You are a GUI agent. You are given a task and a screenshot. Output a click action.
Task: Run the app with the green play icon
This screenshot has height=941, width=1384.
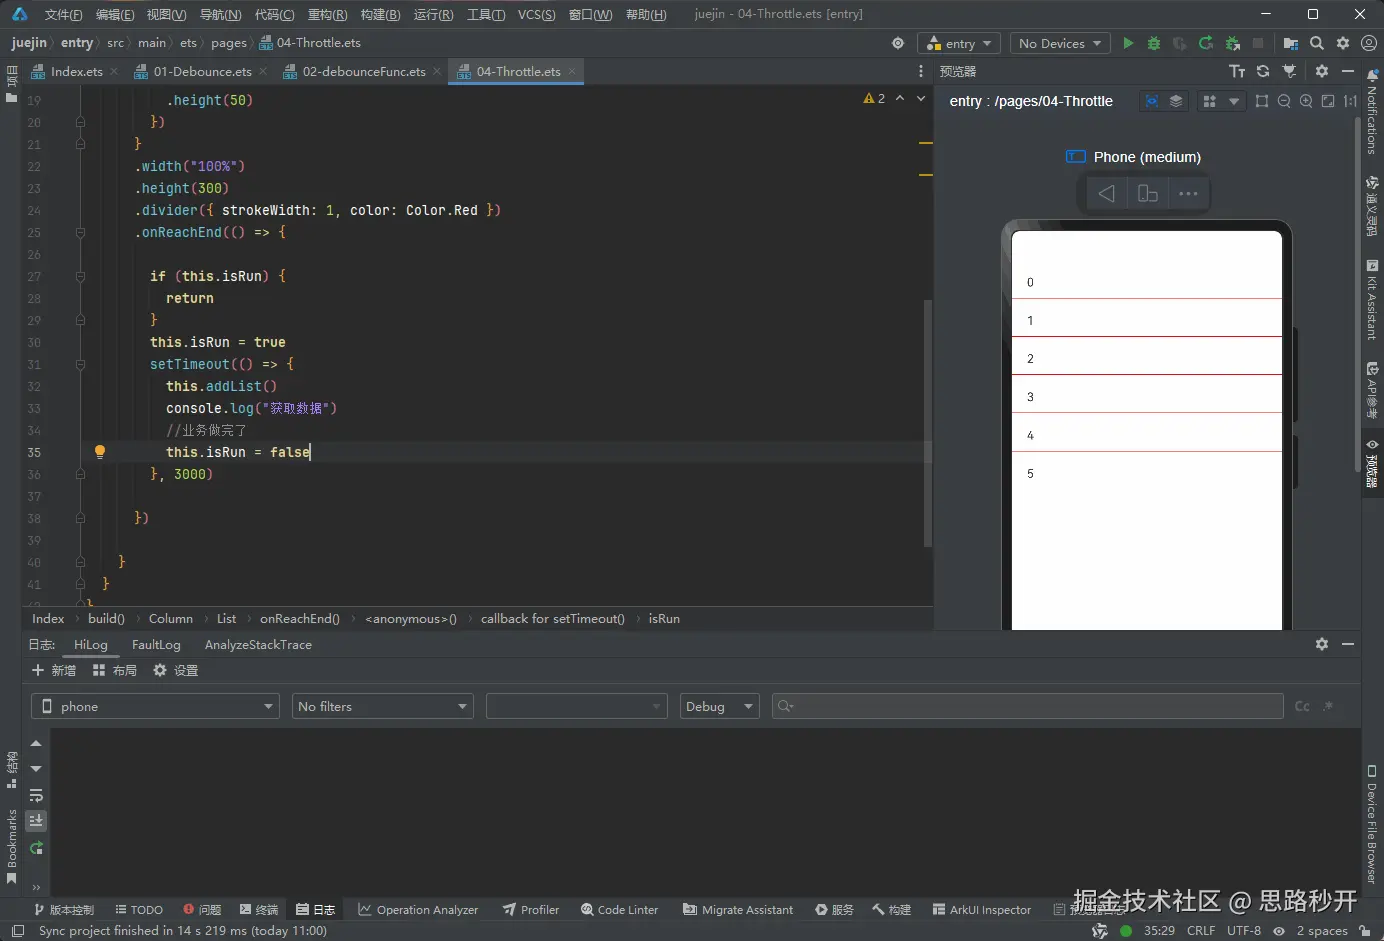click(x=1128, y=43)
